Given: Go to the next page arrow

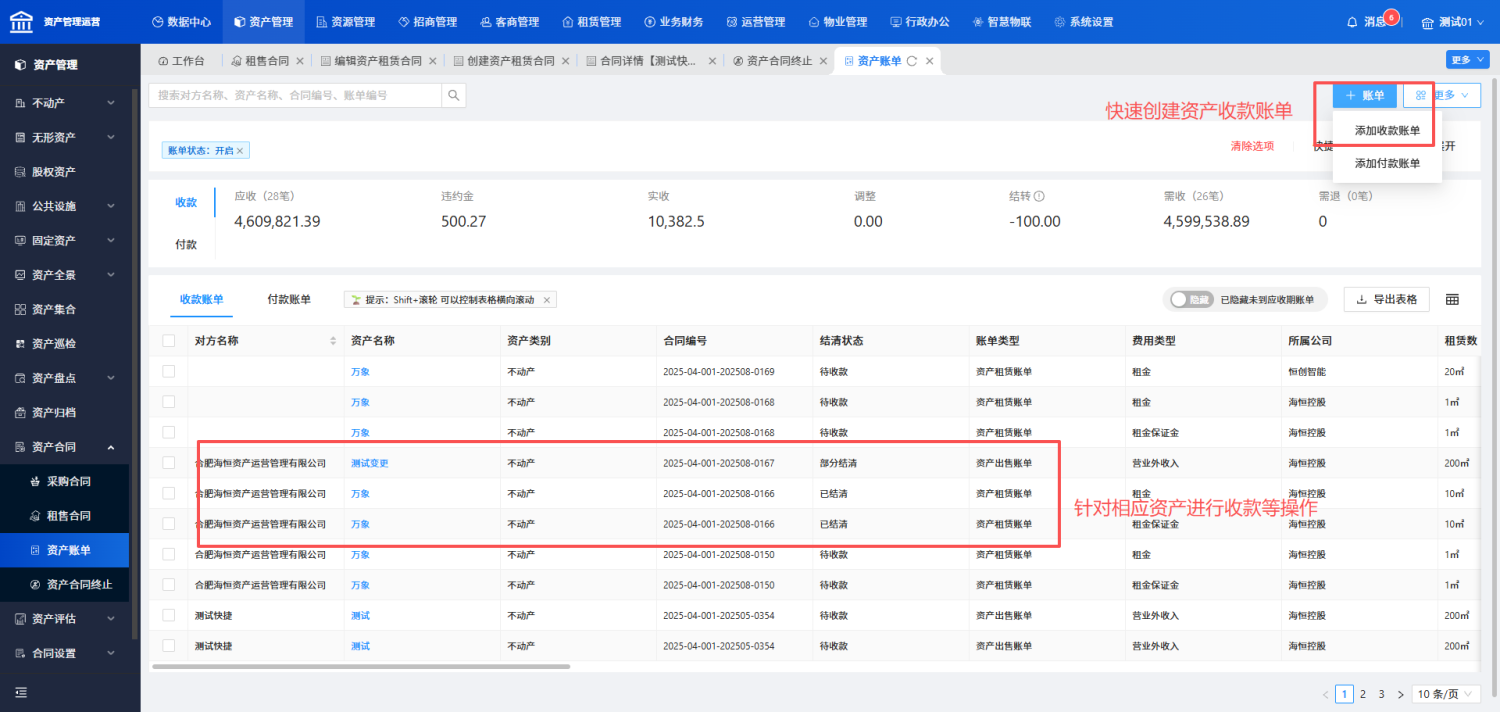Looking at the screenshot, I should [x=1400, y=694].
